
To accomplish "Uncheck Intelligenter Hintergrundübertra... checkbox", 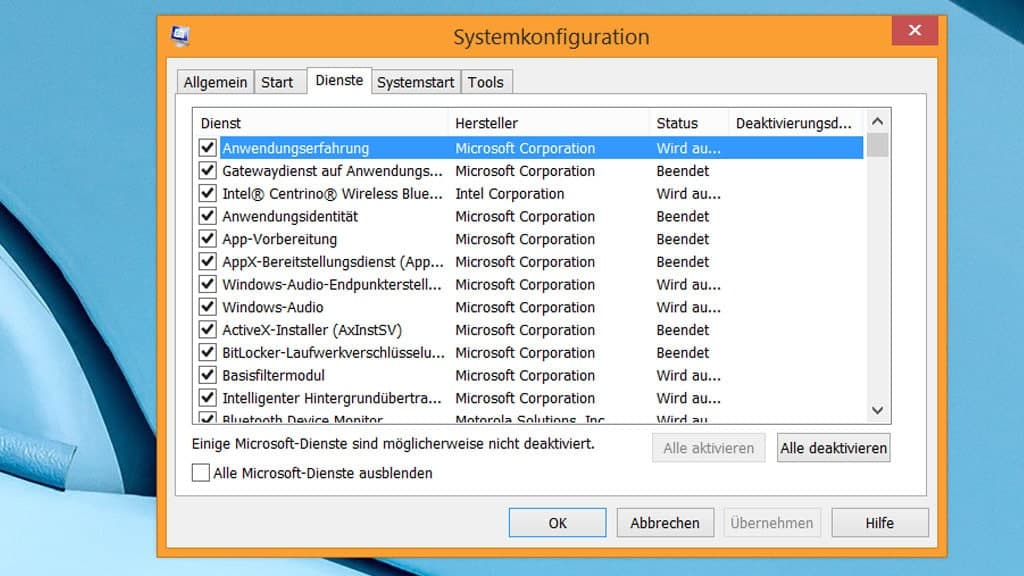I will click(x=208, y=397).
